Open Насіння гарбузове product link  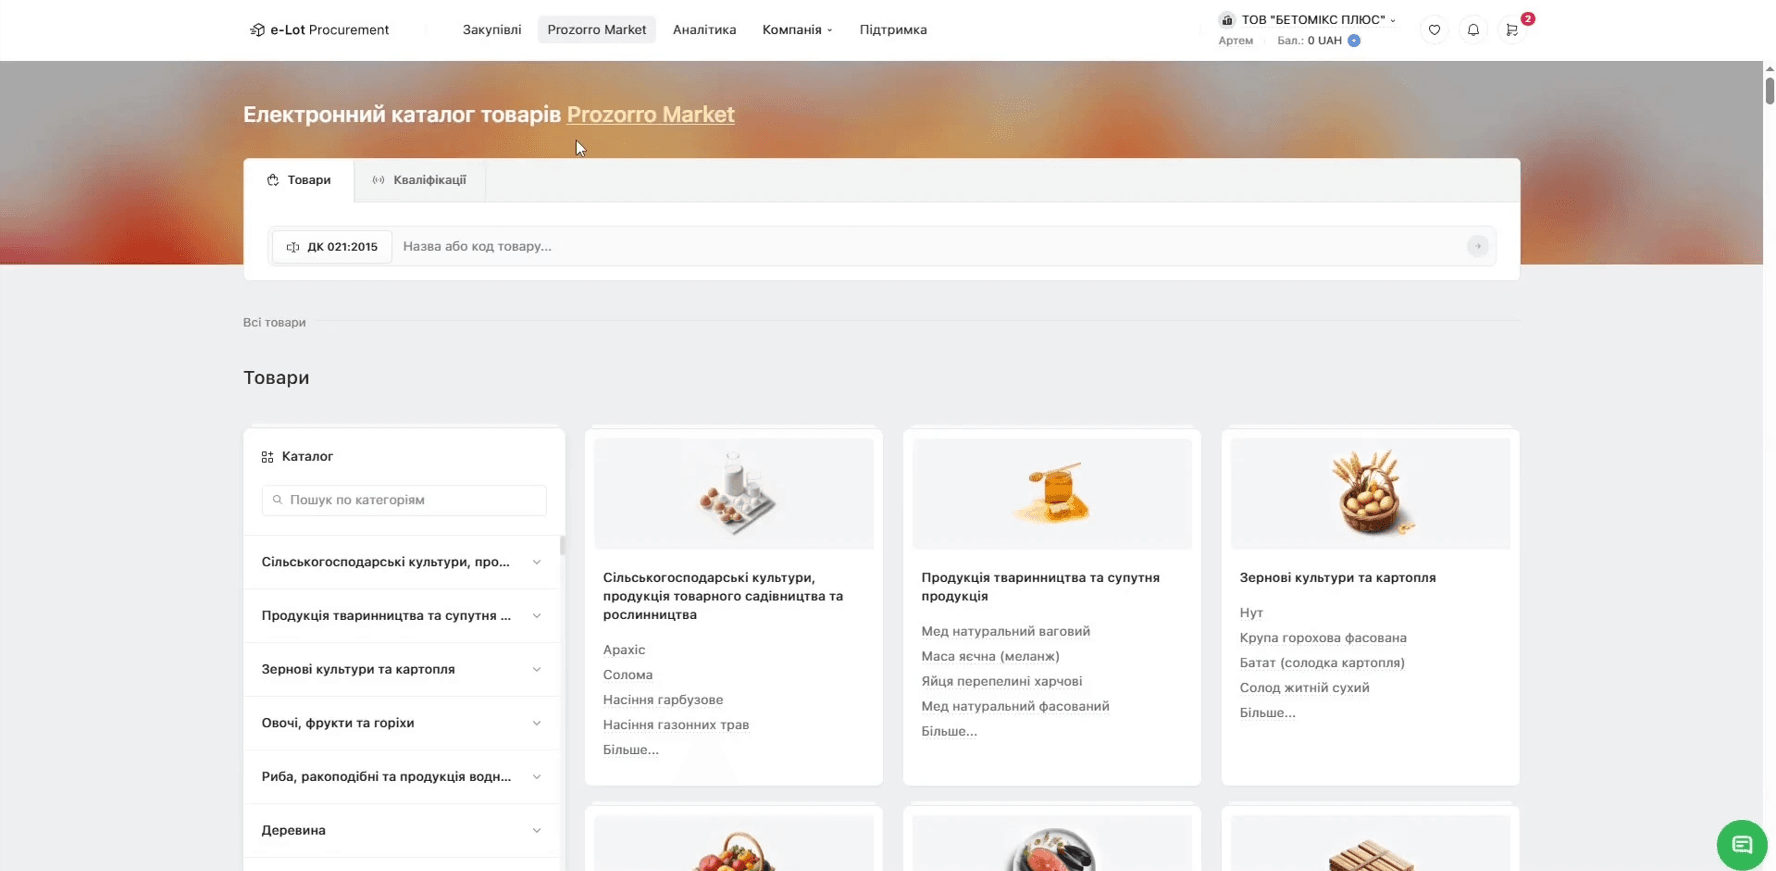(663, 700)
